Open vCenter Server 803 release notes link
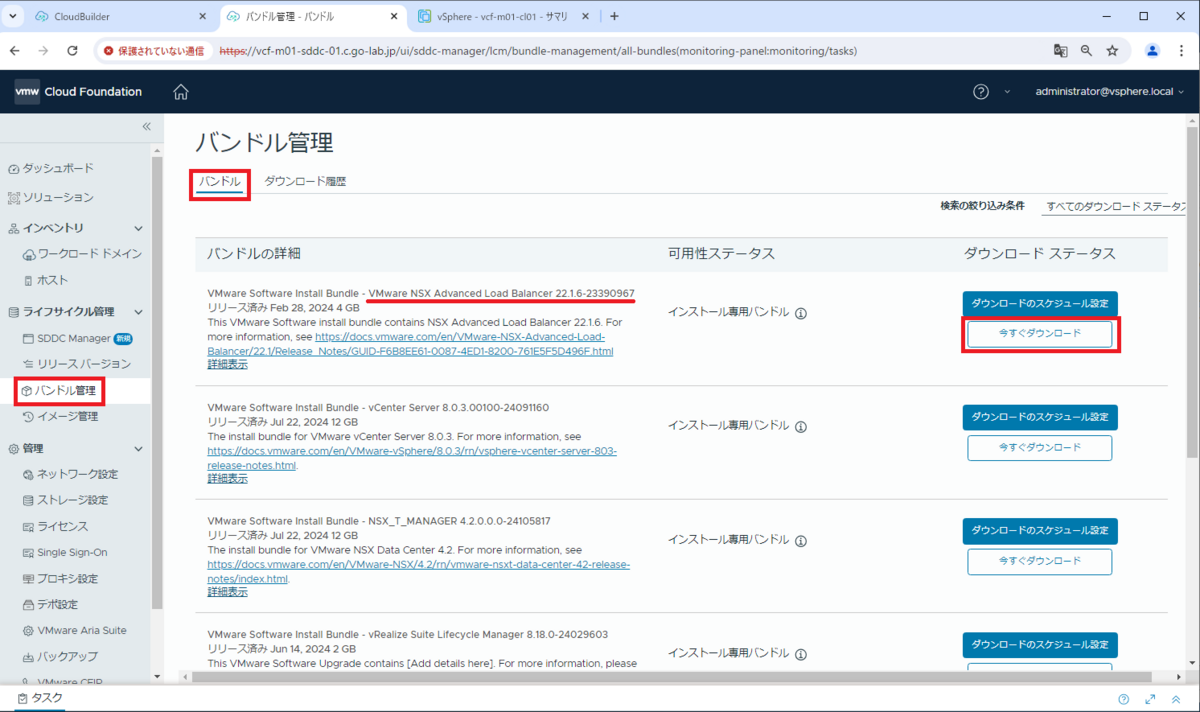1200x712 pixels. (412, 458)
